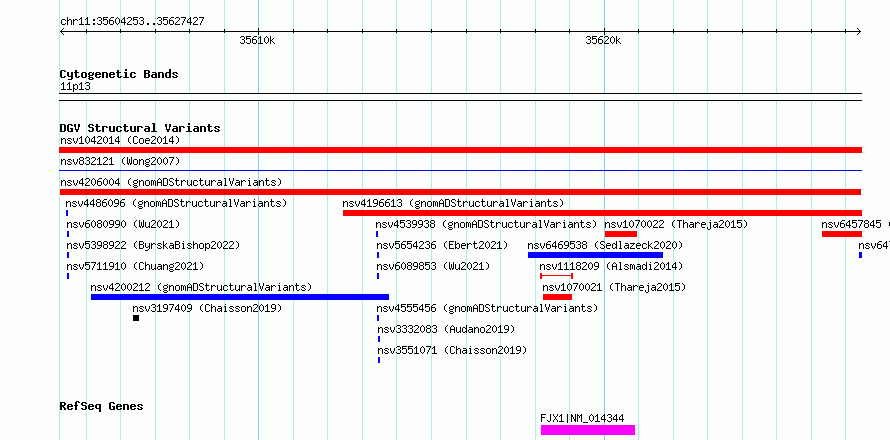Open the nsv4200212 (gnomADStructuralVariants) label
Image resolution: width=890 pixels, height=440 pixels.
(201, 287)
